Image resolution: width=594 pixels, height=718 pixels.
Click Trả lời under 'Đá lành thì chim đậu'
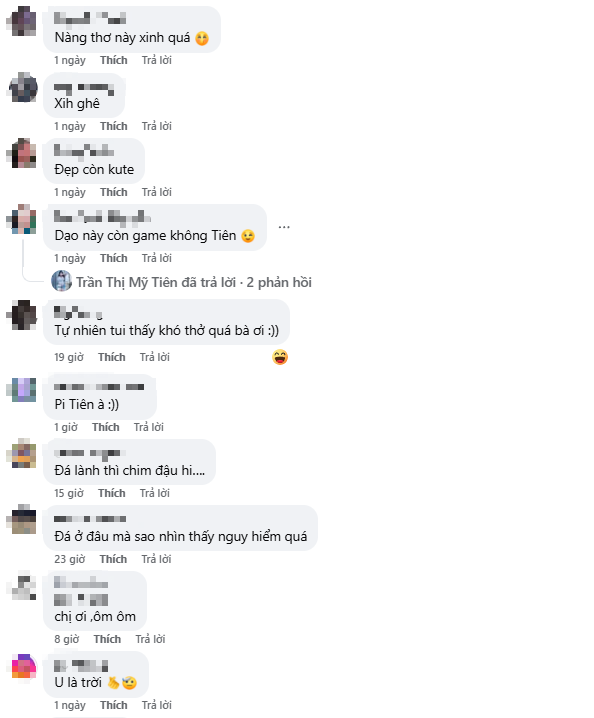154,493
